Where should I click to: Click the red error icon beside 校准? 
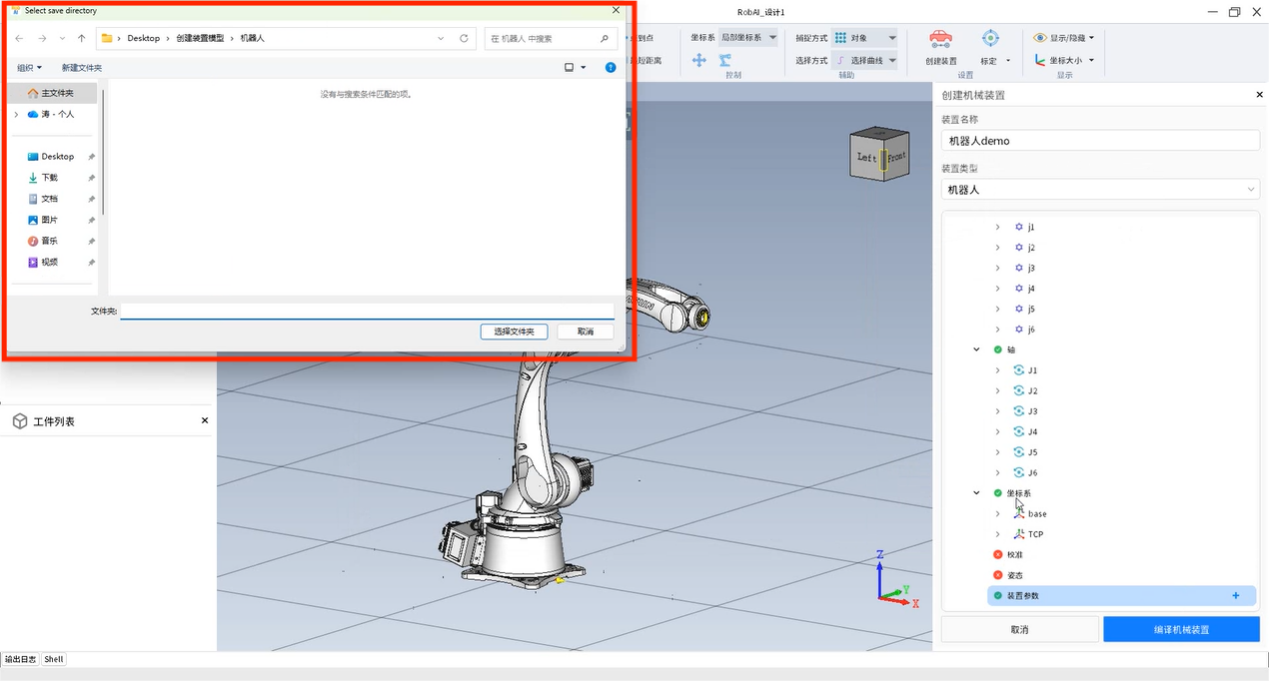998,555
